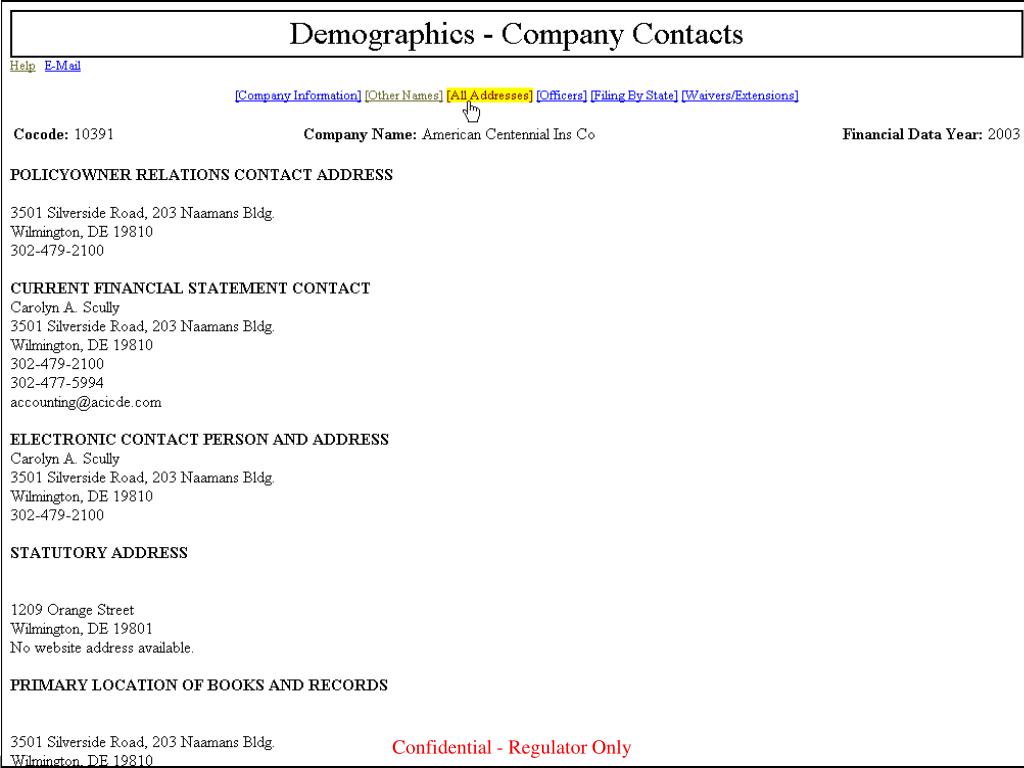
Task: Select company name American Centennial Ins Co
Action: tap(509, 134)
